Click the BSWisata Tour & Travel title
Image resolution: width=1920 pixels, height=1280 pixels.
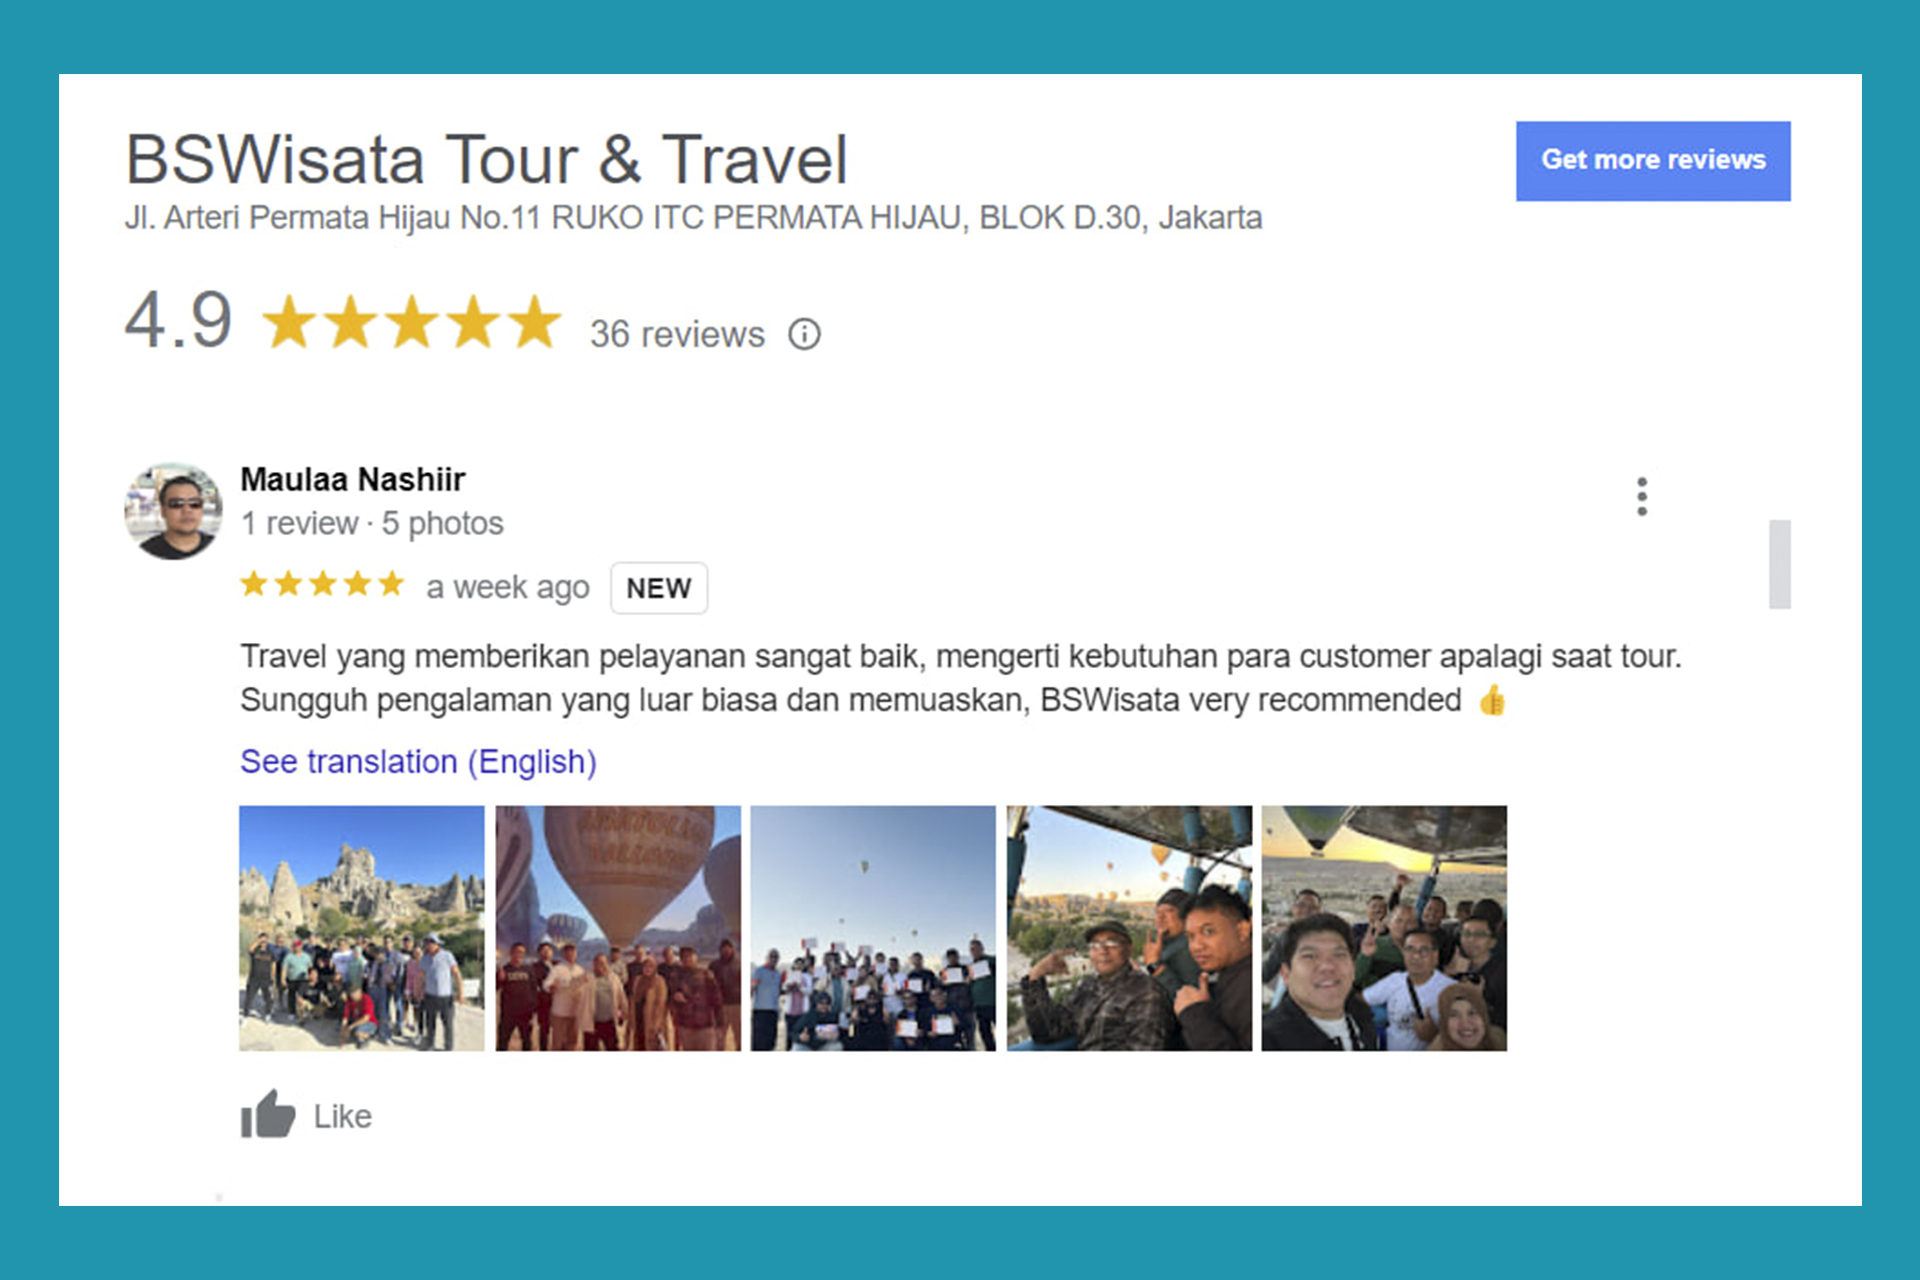tap(486, 160)
